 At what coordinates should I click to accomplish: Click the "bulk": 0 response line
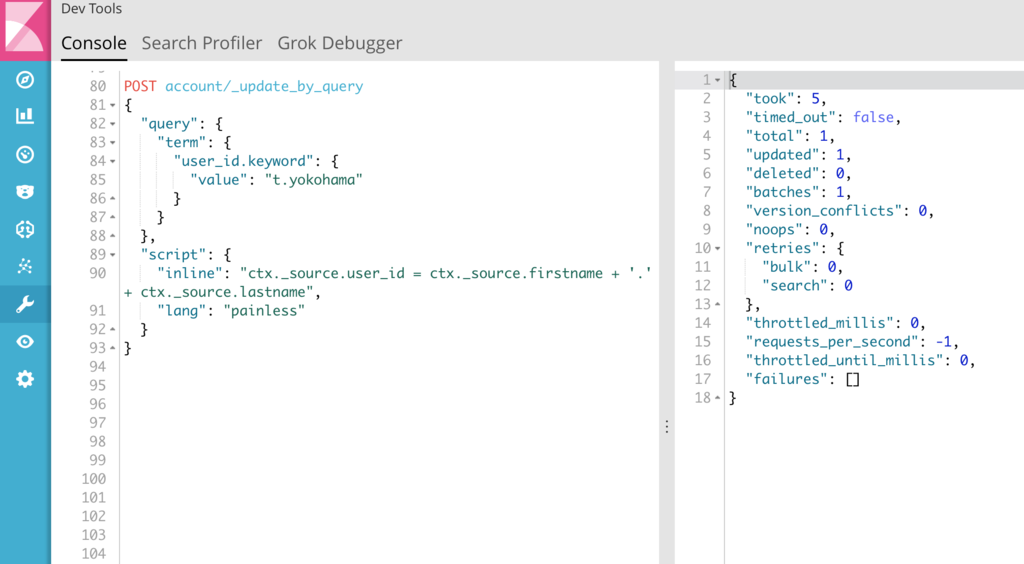(x=803, y=267)
